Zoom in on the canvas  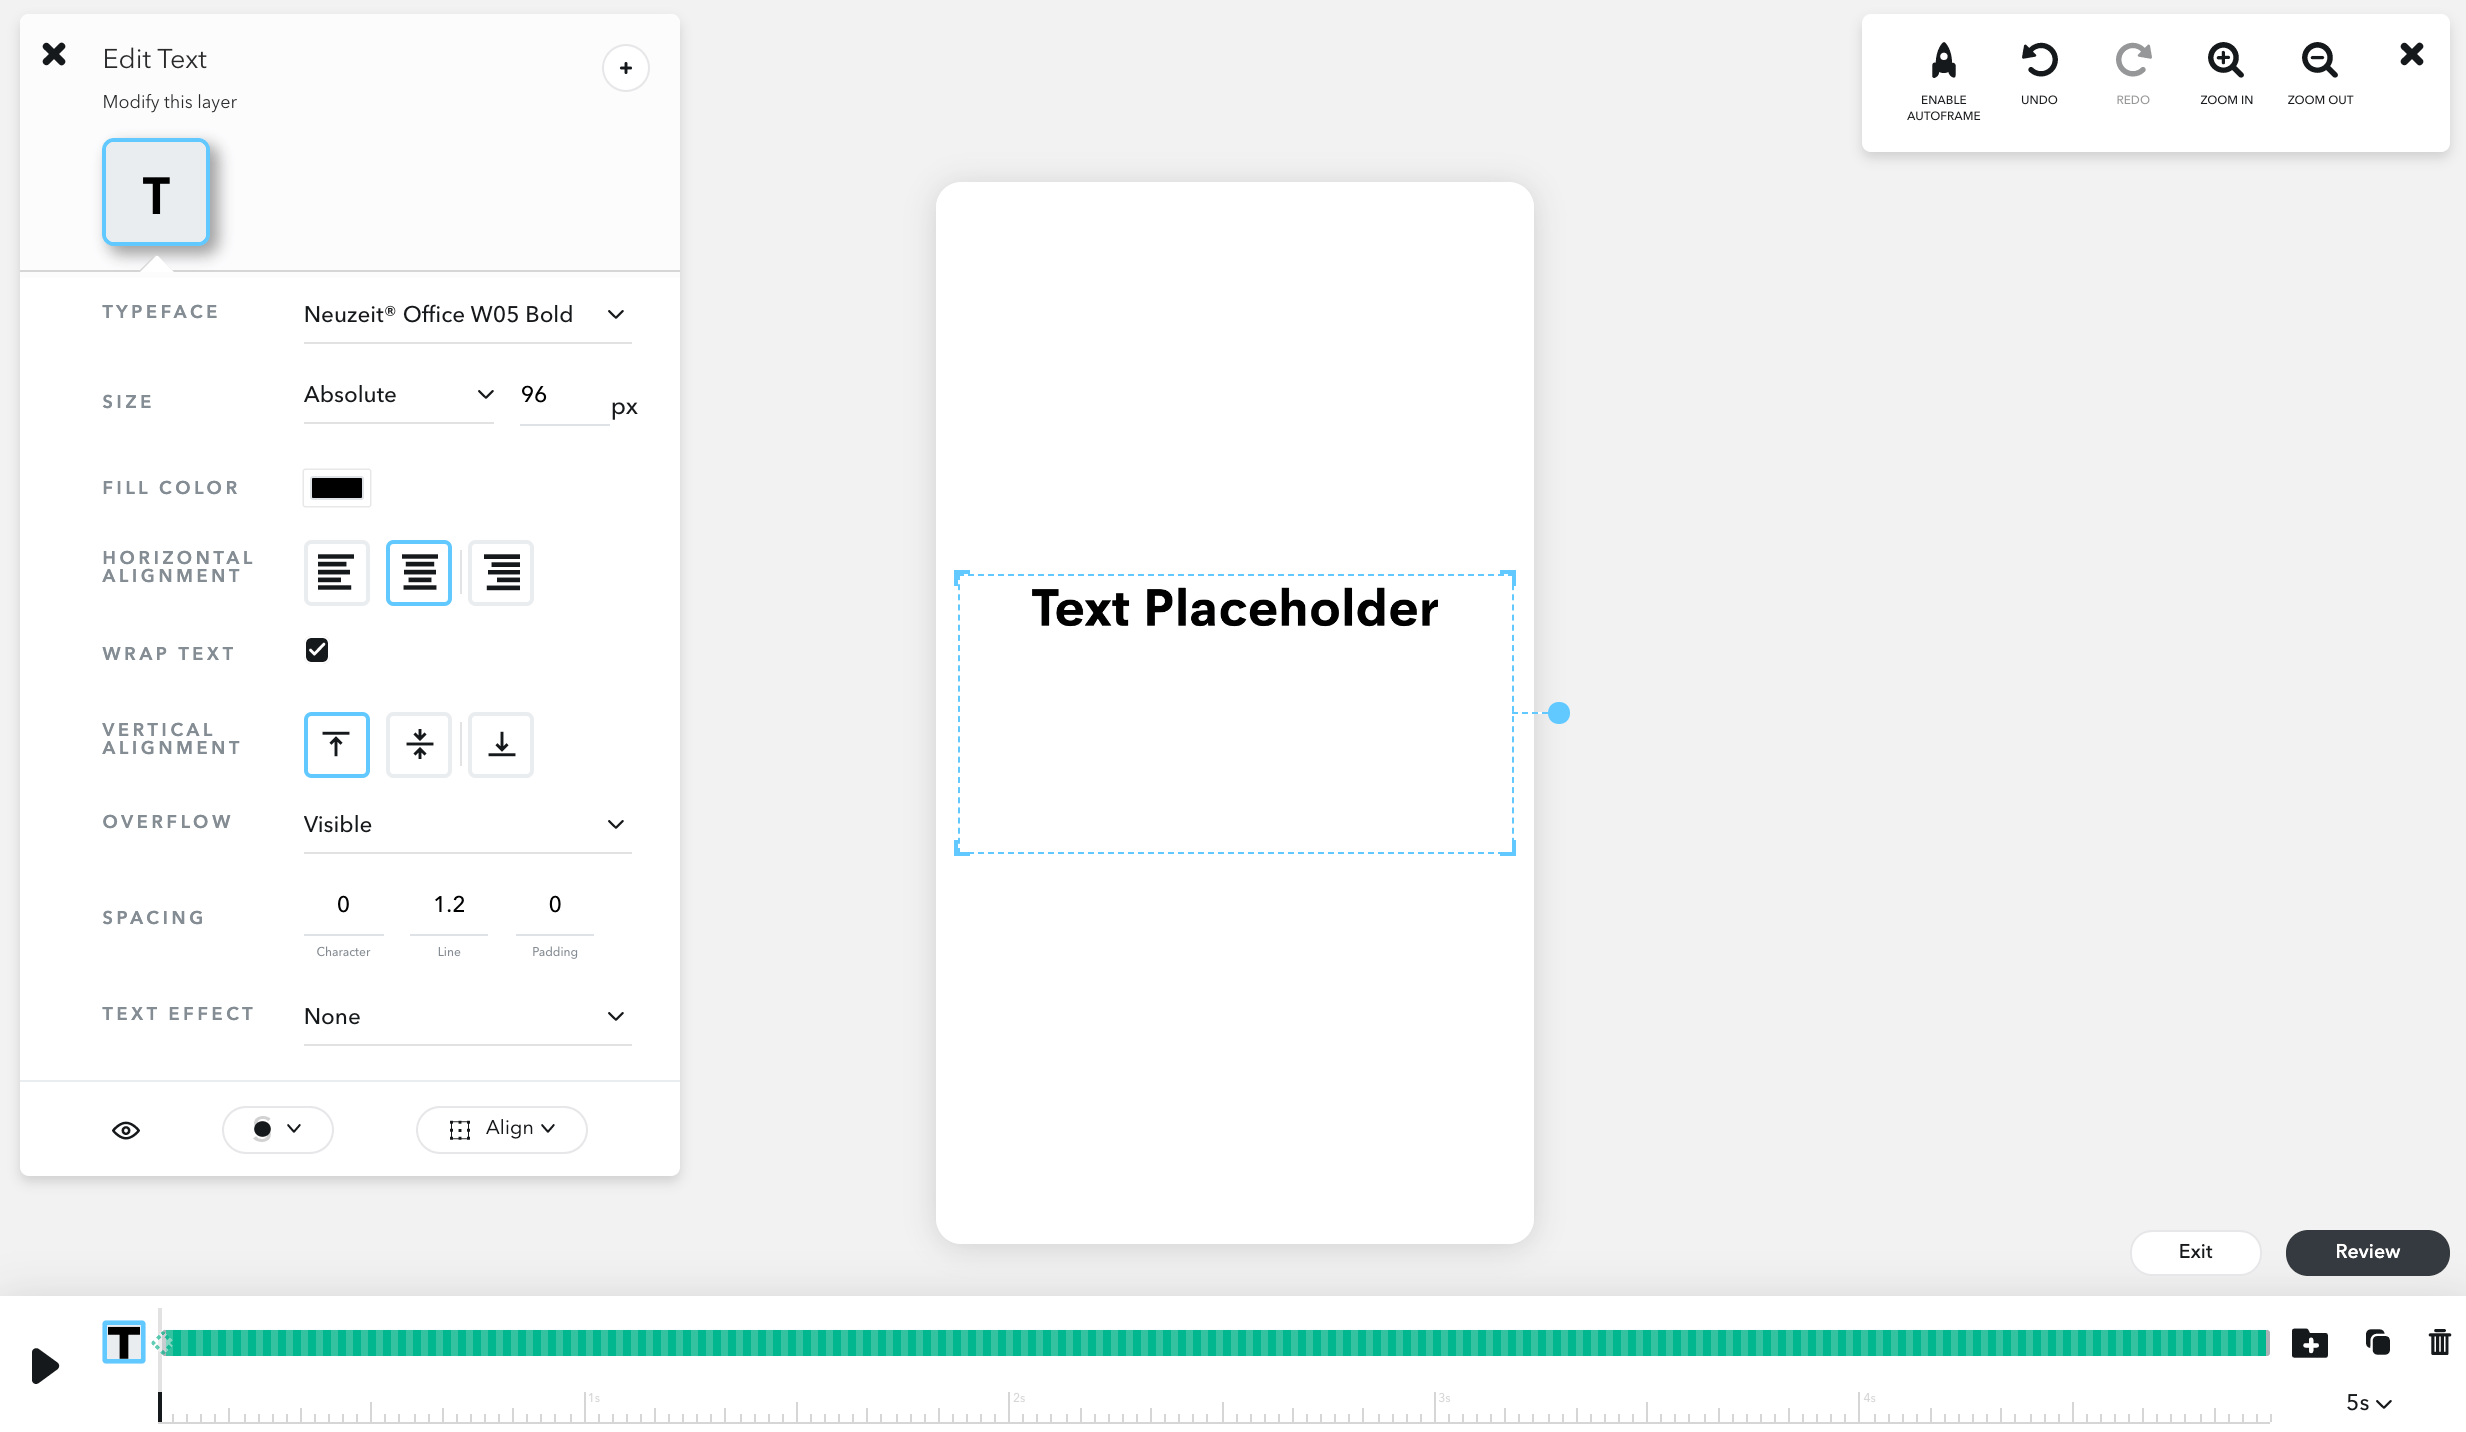coord(2225,62)
